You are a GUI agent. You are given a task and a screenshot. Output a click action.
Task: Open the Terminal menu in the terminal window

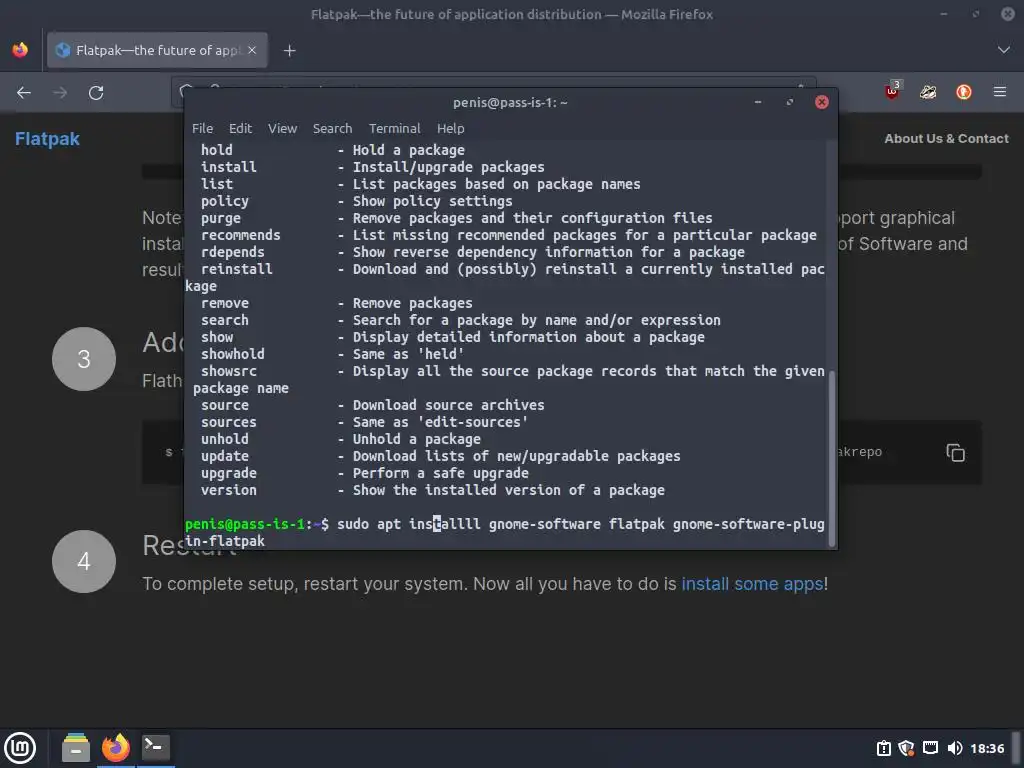(394, 129)
